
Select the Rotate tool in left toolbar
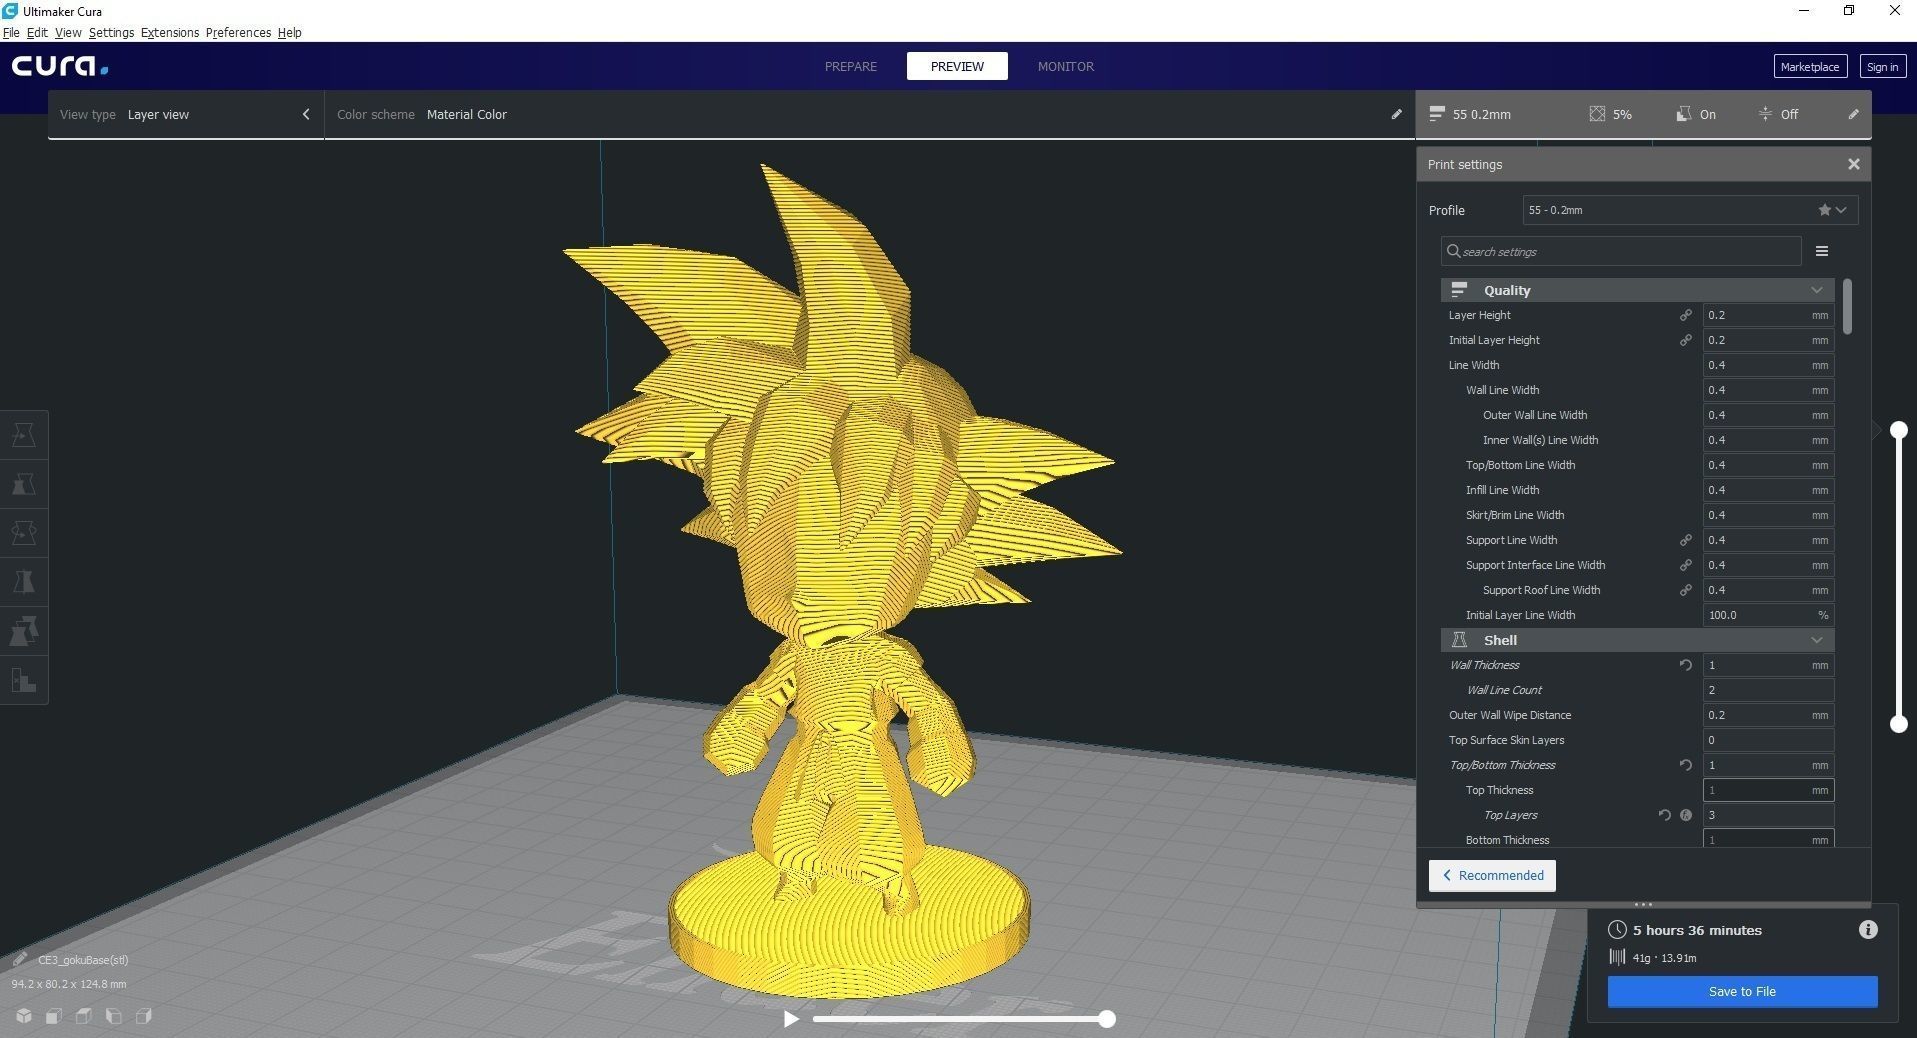(24, 533)
